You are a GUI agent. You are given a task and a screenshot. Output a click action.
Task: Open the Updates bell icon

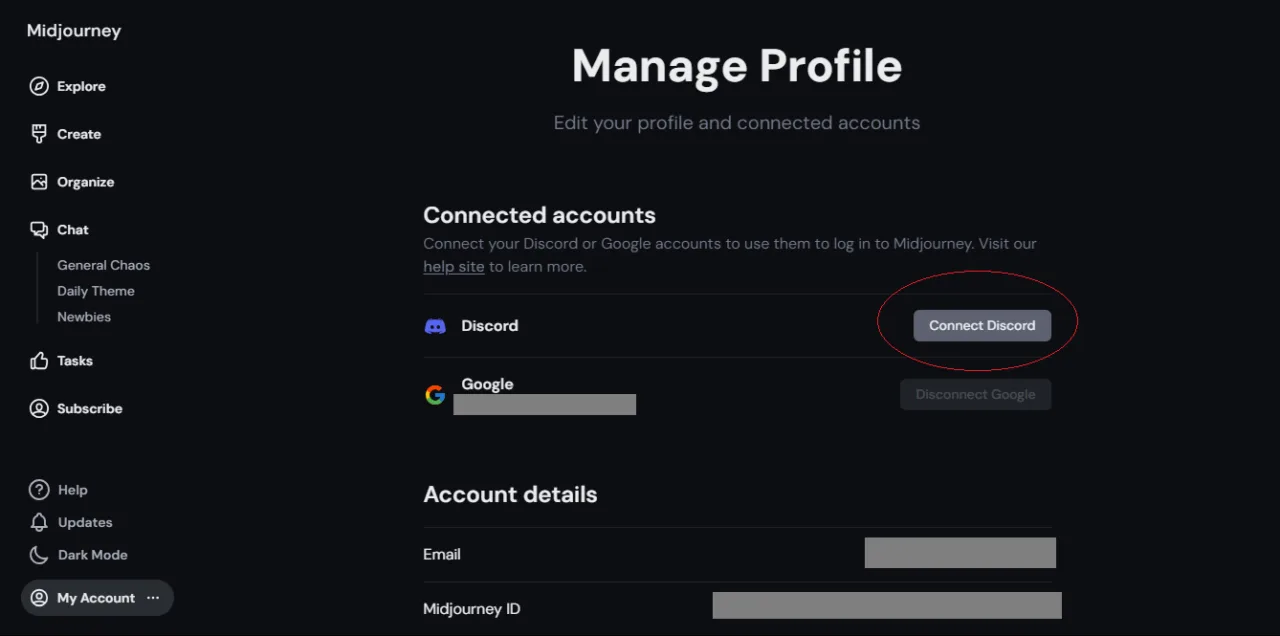tap(39, 522)
